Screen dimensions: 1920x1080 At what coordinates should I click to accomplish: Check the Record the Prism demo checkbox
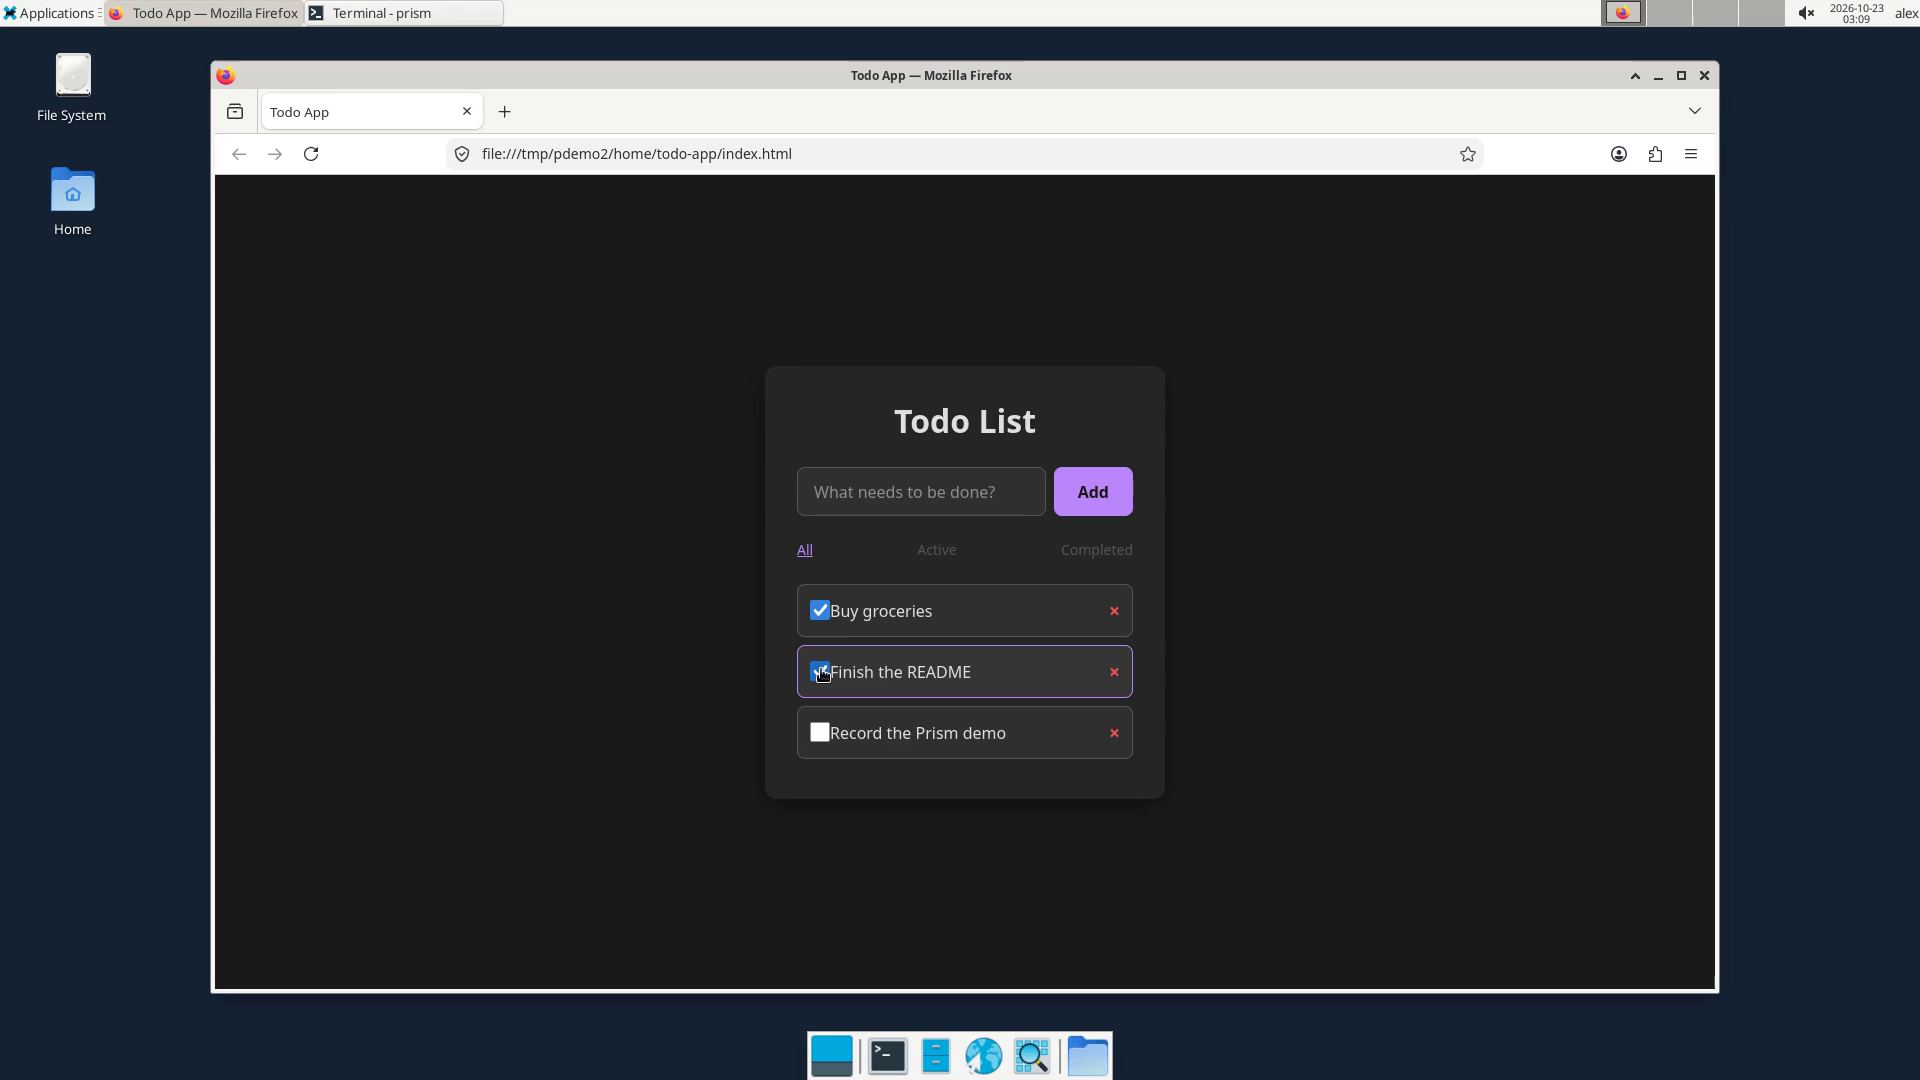click(x=820, y=732)
